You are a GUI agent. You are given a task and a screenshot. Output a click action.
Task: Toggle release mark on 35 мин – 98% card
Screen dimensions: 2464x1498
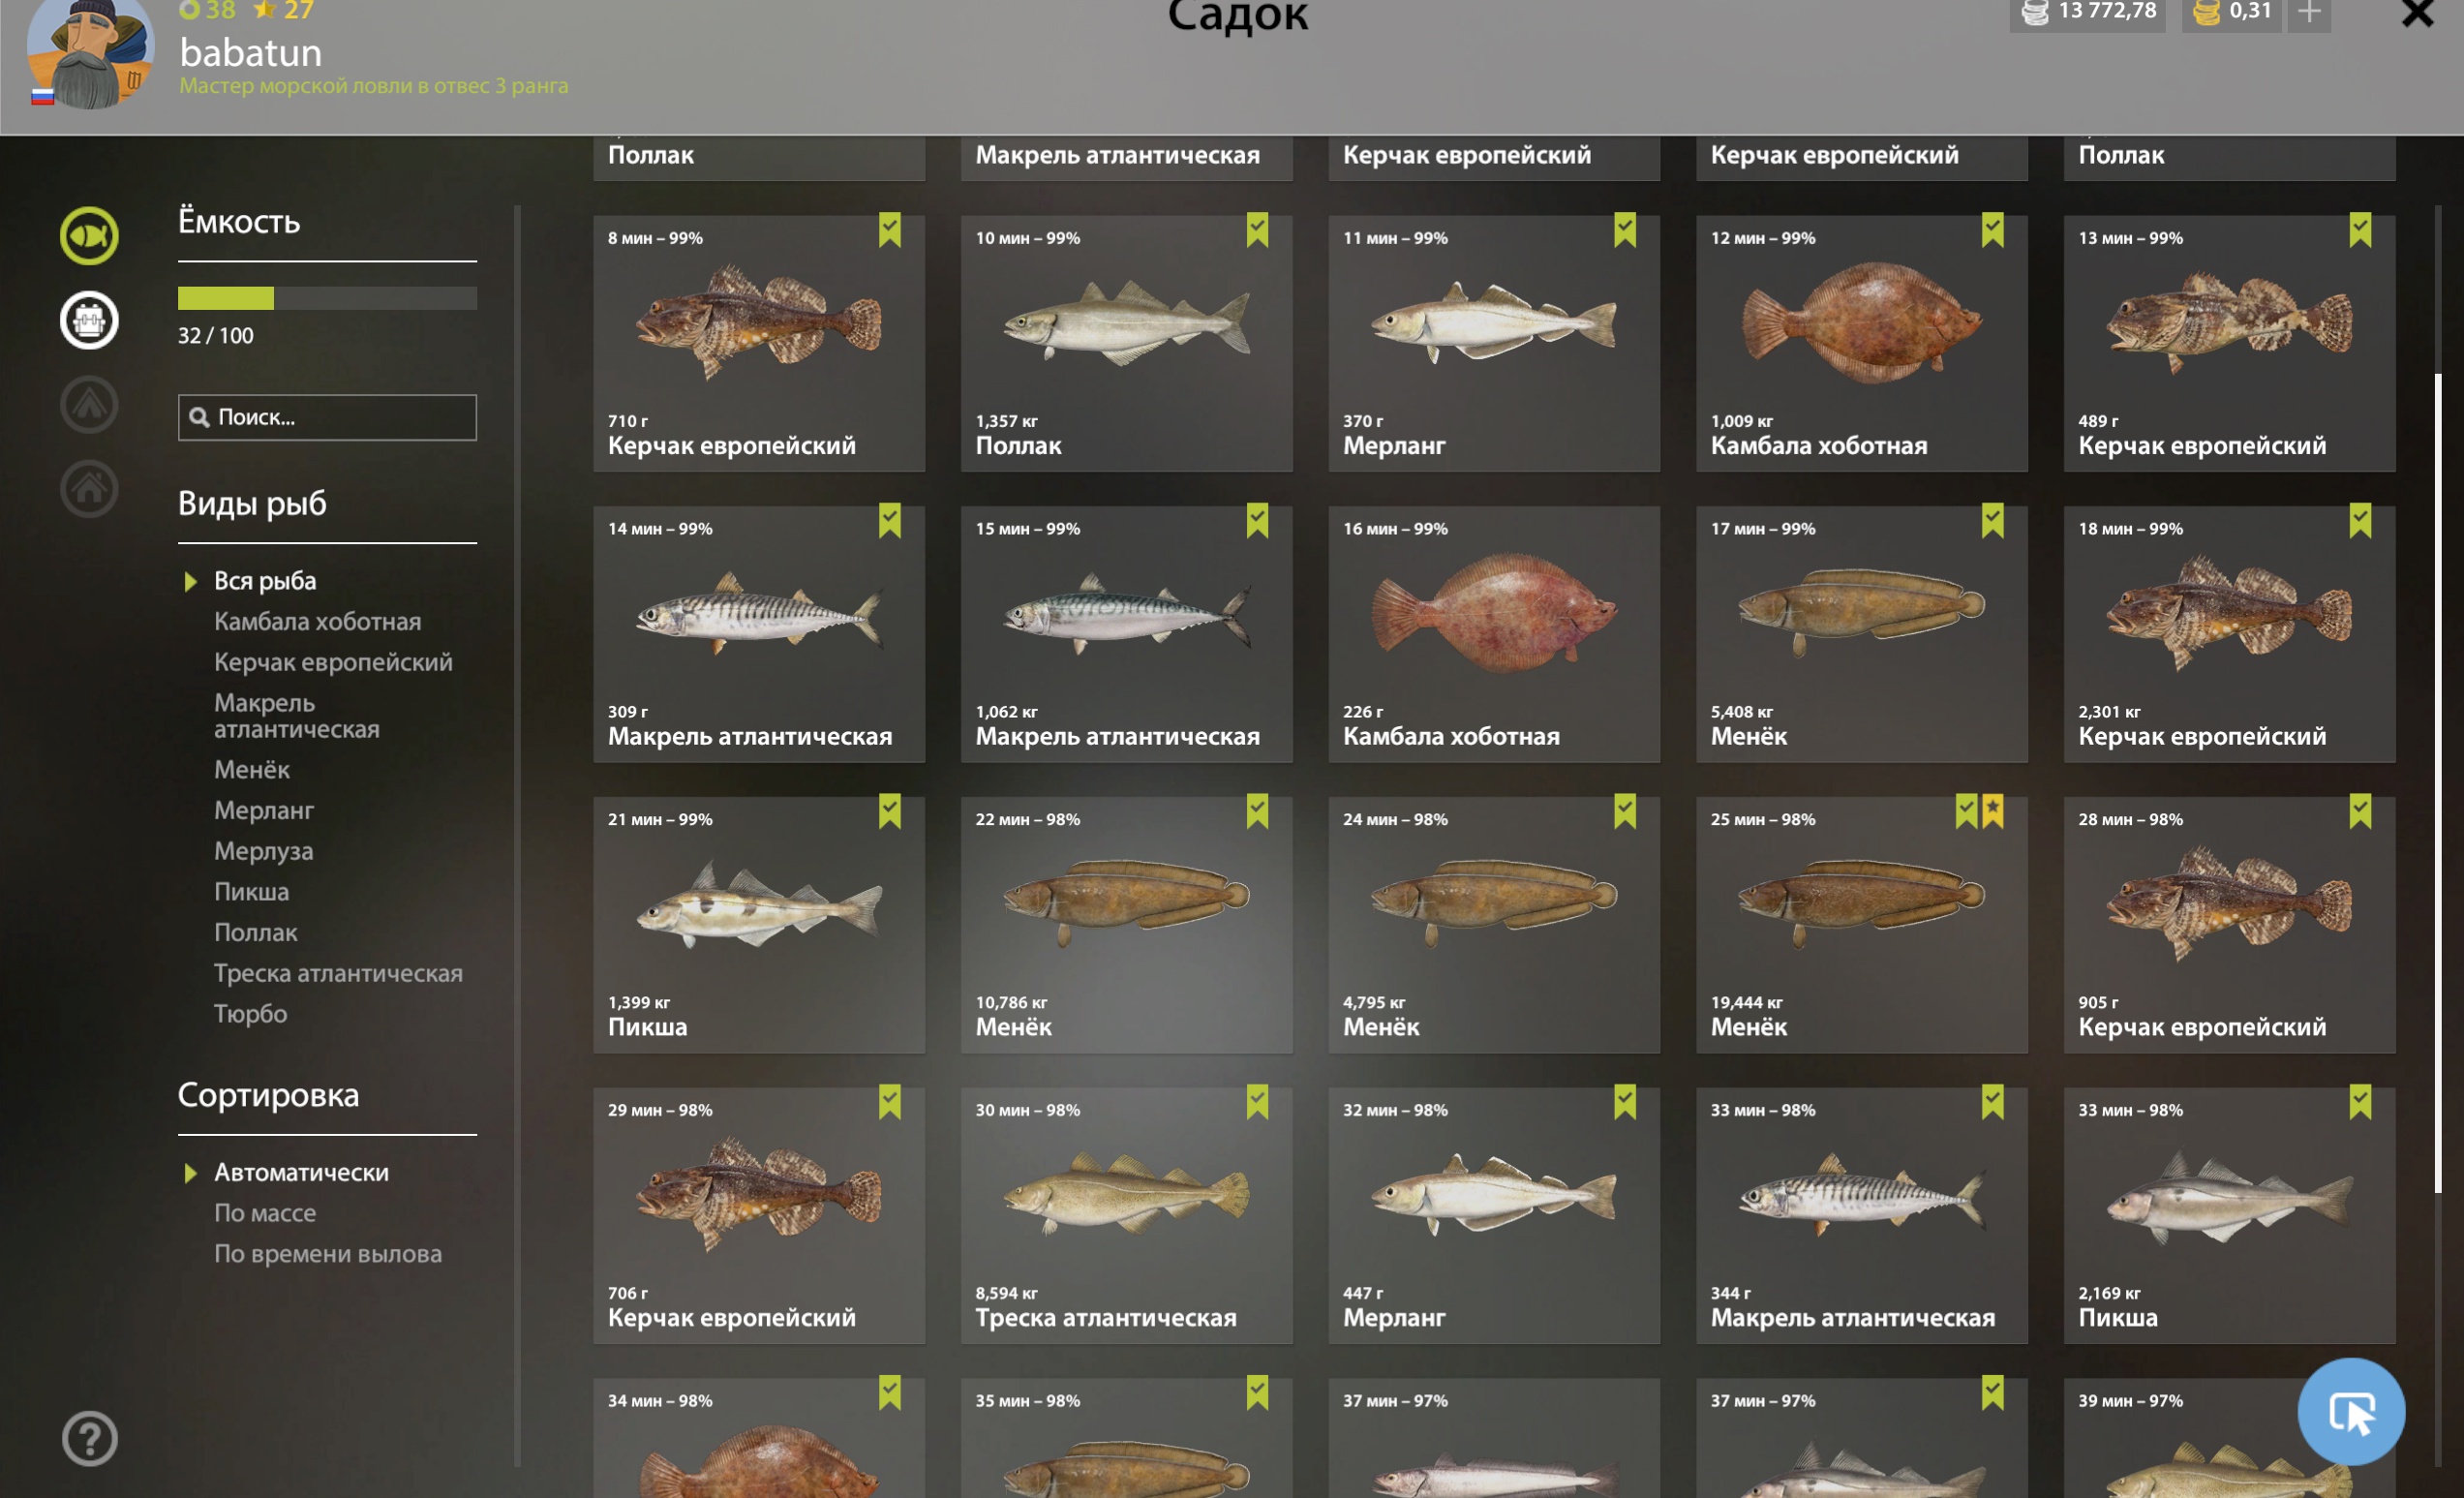coord(1257,1393)
